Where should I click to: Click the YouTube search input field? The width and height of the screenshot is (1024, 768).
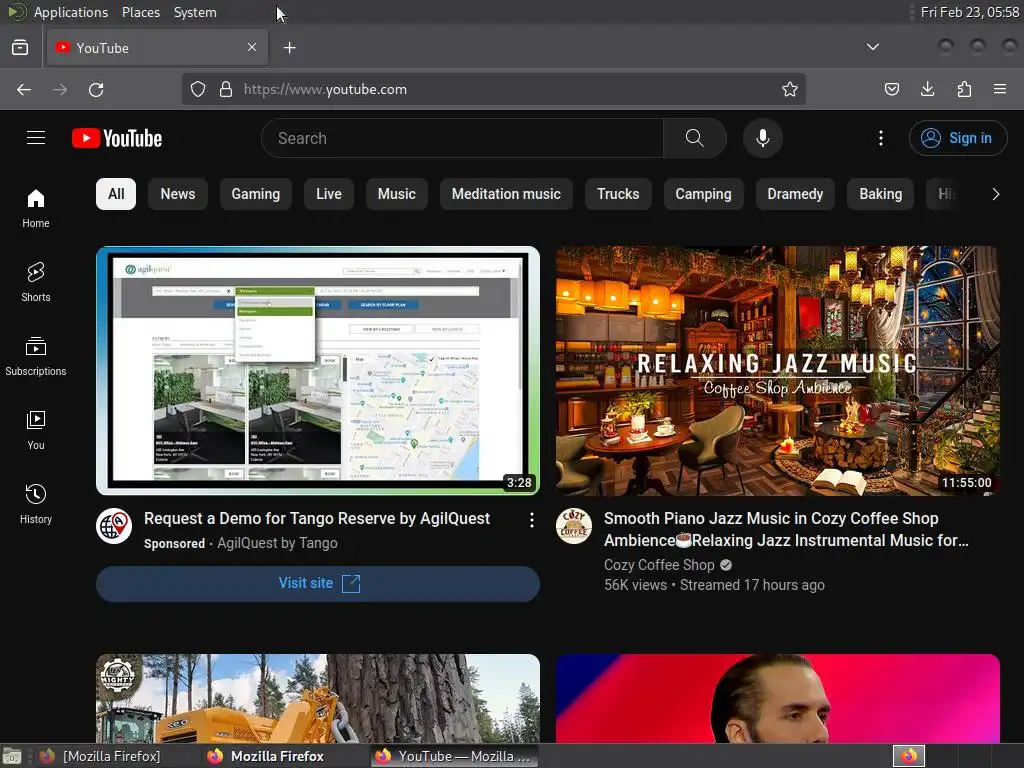click(x=462, y=138)
